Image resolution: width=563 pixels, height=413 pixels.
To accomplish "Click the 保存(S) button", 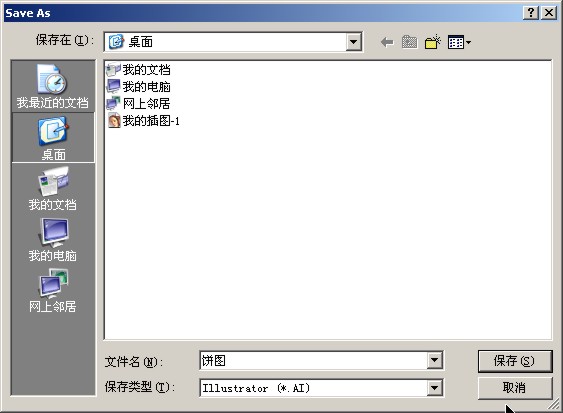I will pyautogui.click(x=515, y=361).
